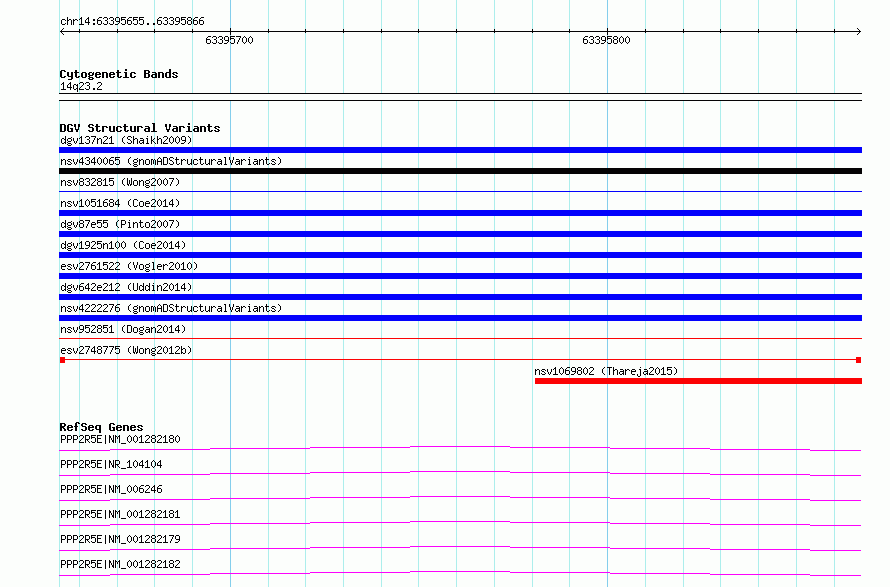Open variant nsv1051684 (Coe2014) label
The width and height of the screenshot is (890, 587).
120,203
